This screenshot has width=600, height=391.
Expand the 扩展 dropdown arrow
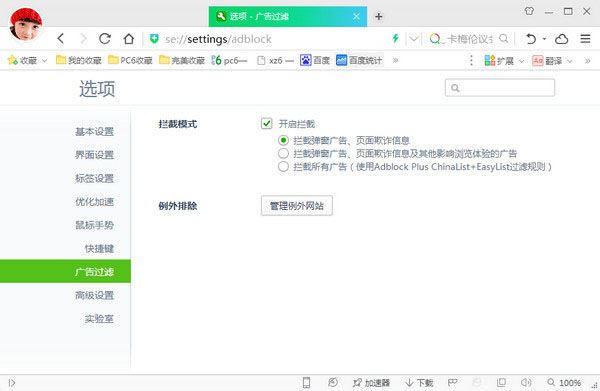521,61
